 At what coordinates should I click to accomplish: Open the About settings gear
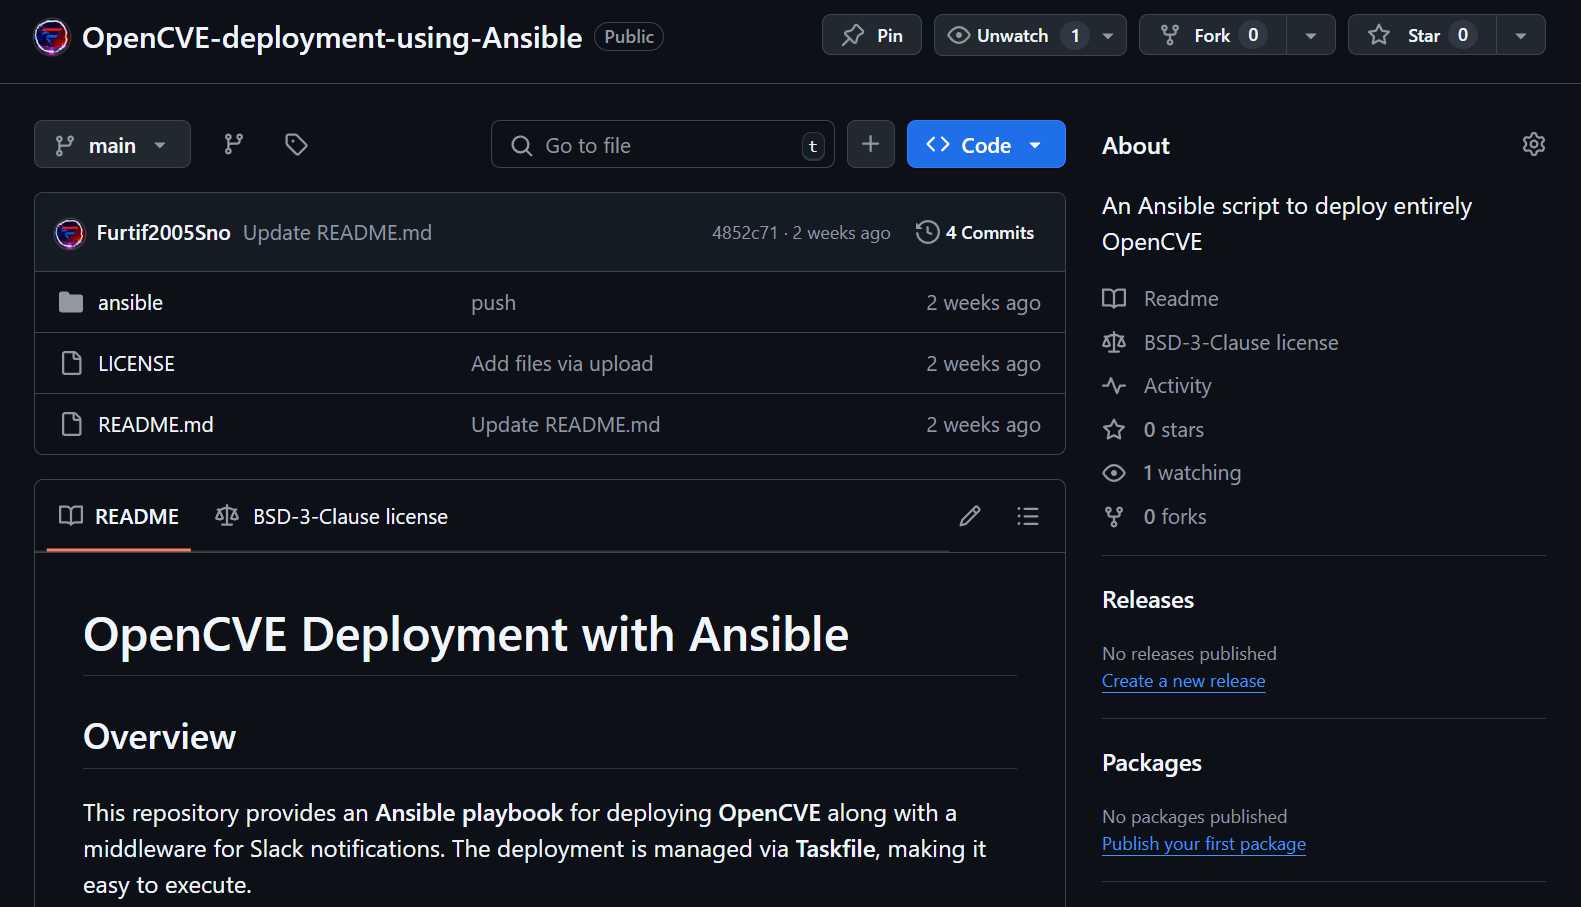coord(1534,144)
